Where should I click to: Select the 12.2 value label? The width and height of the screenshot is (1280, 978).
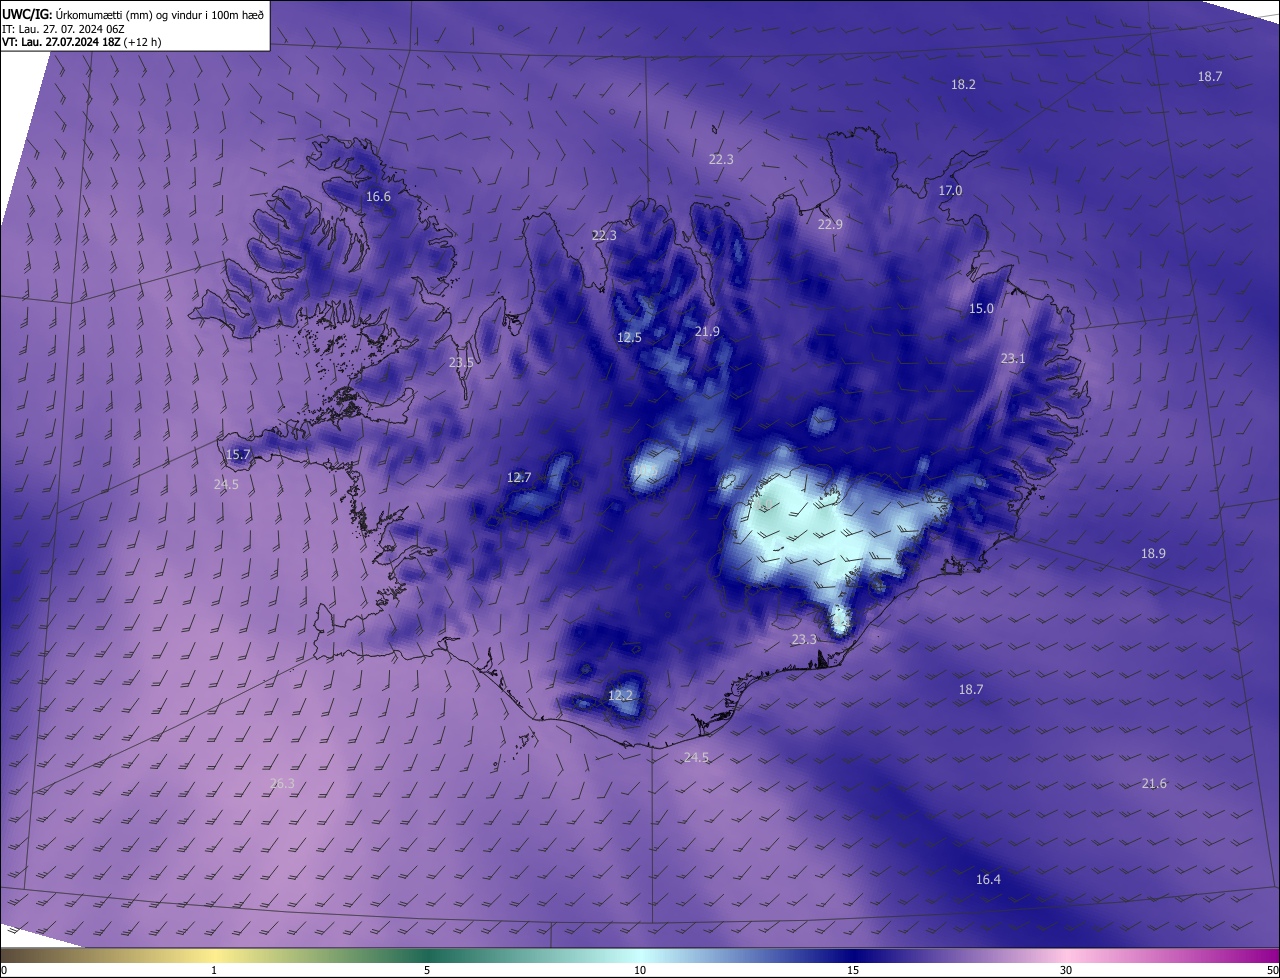620,695
